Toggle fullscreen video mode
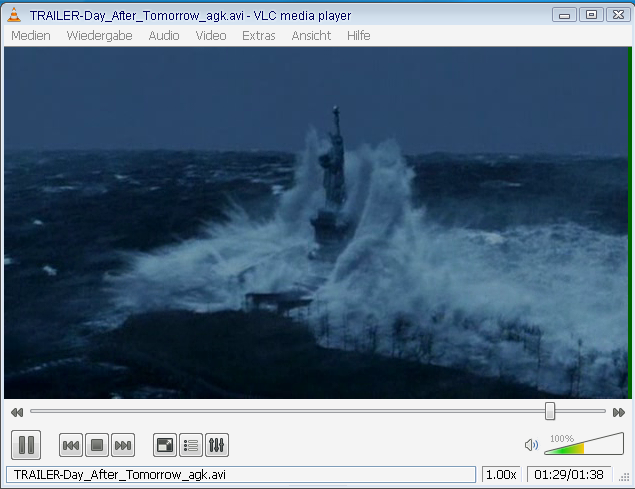 pos(165,445)
